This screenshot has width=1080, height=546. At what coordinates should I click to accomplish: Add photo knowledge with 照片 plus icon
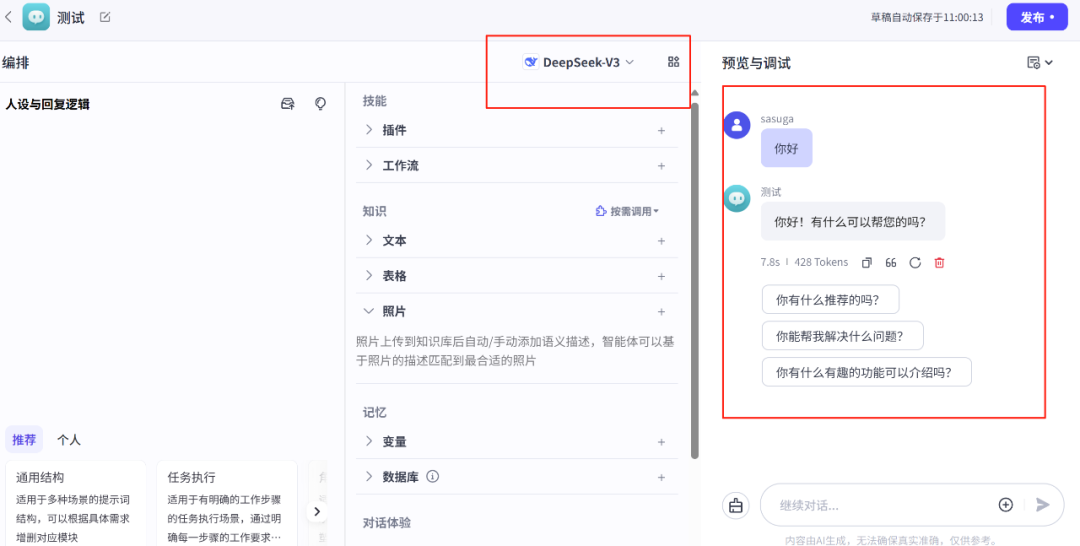[x=661, y=312]
